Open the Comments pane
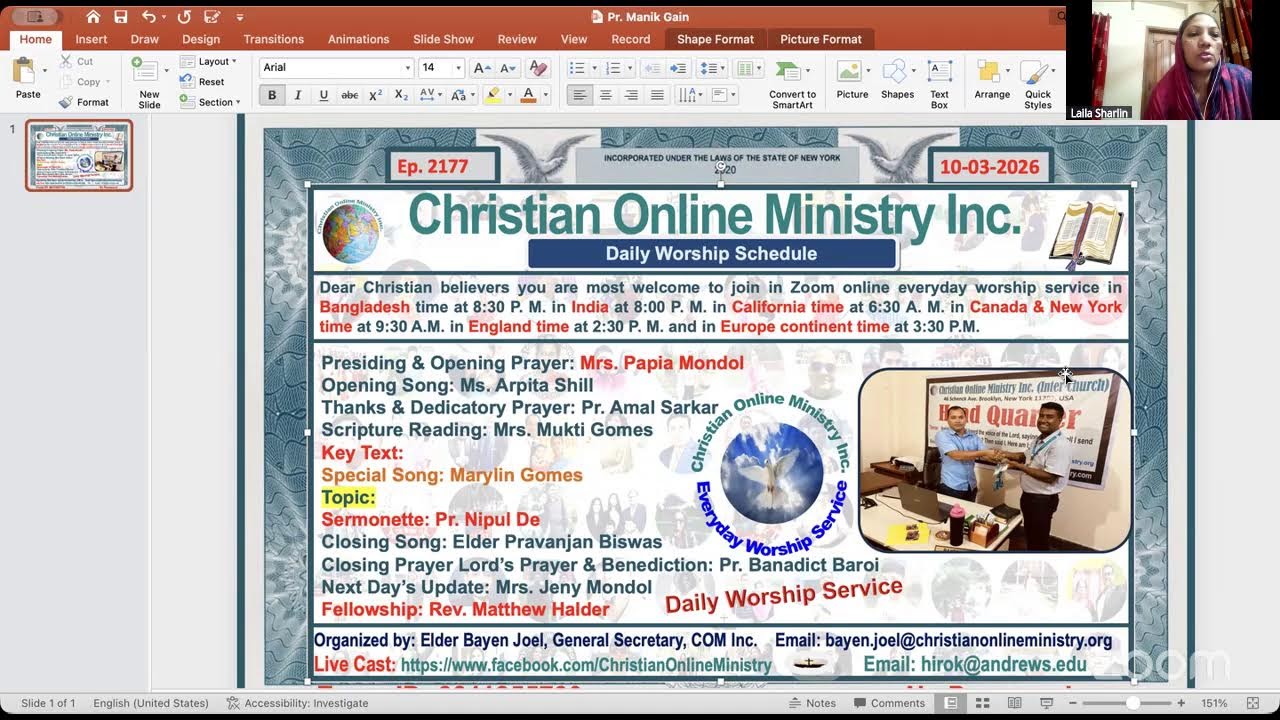The image size is (1280, 720). 888,703
